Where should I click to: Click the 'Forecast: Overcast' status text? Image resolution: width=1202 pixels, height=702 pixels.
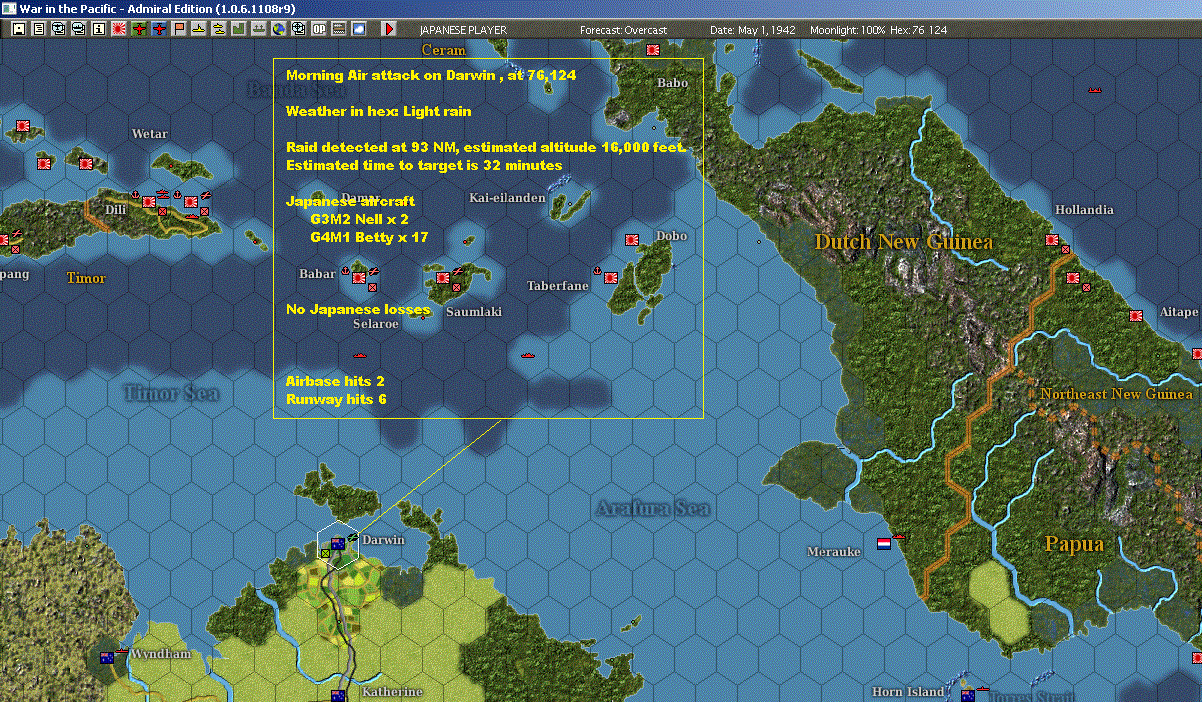point(623,30)
